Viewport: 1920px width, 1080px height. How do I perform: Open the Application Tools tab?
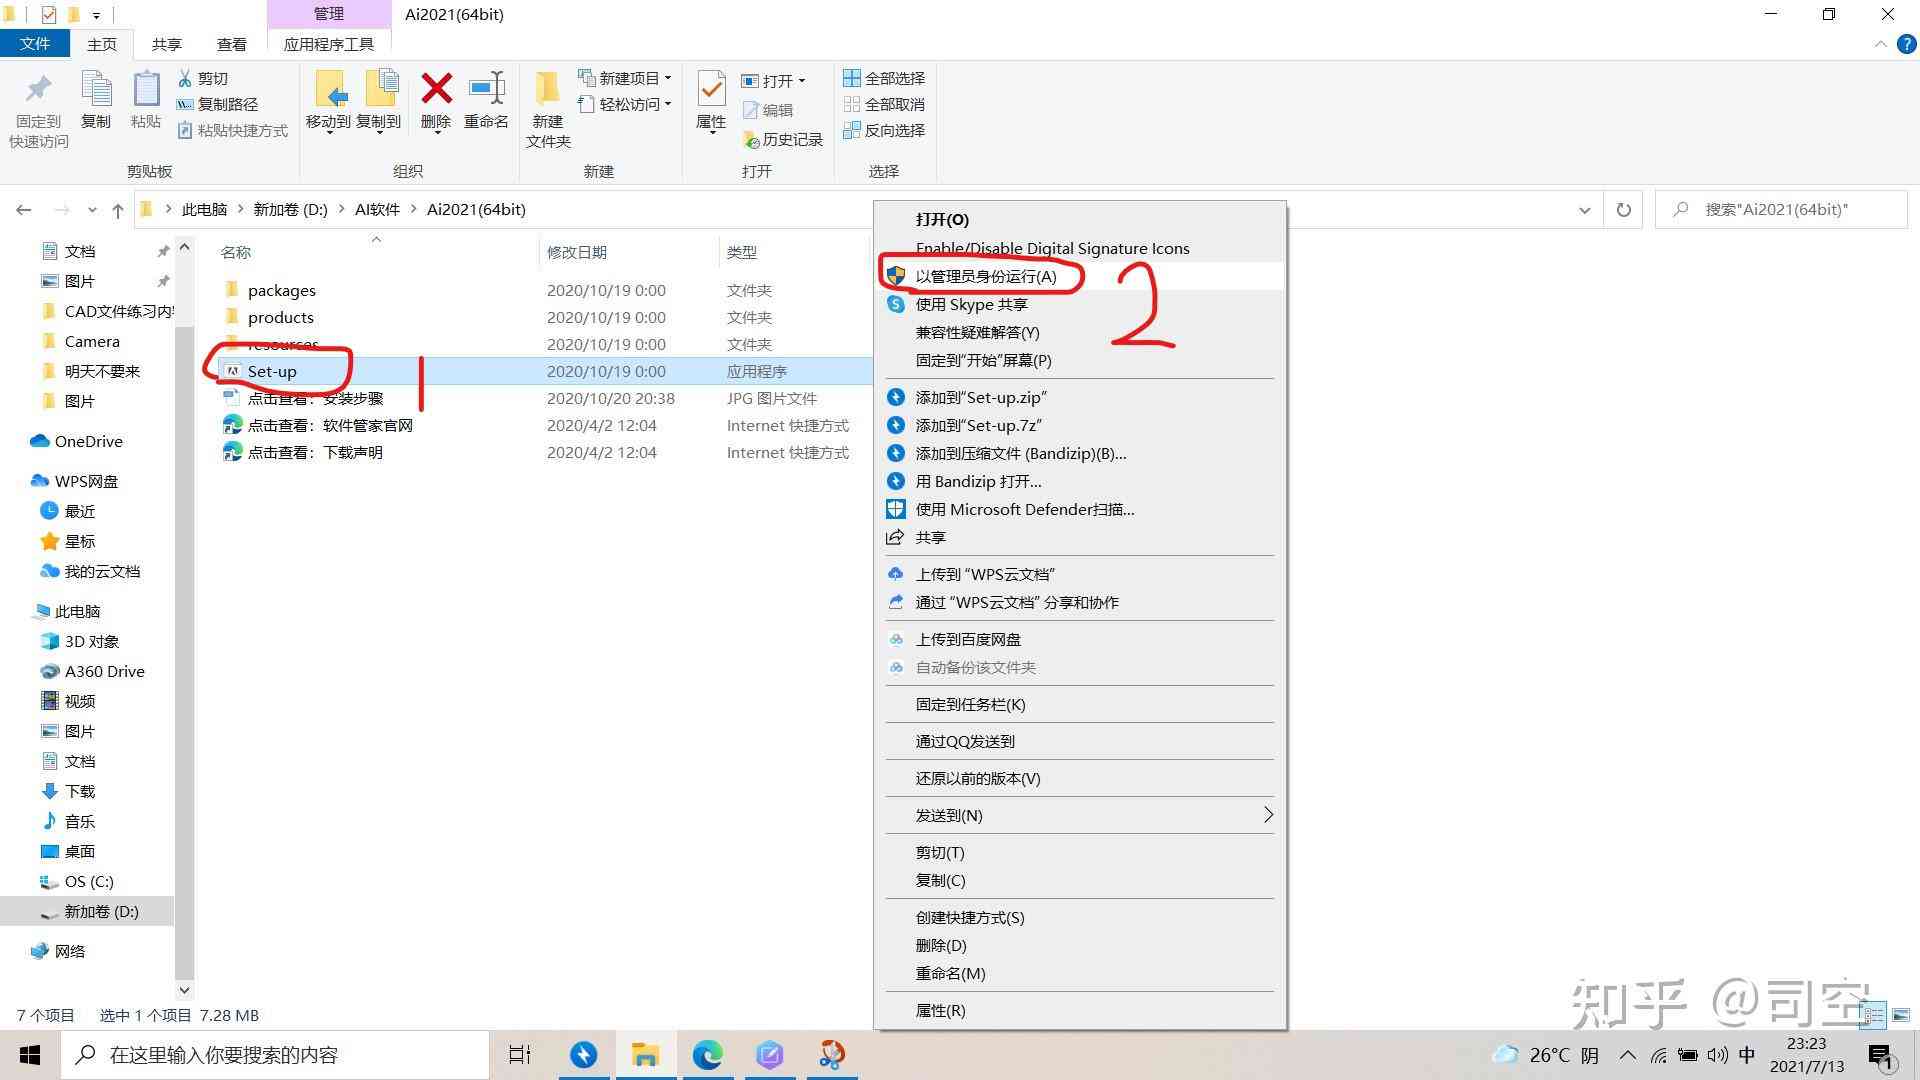click(329, 44)
